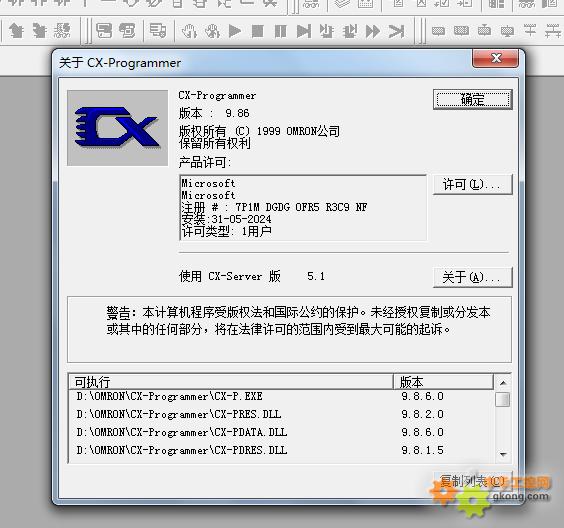Click the 确定 (OK) button

473,100
